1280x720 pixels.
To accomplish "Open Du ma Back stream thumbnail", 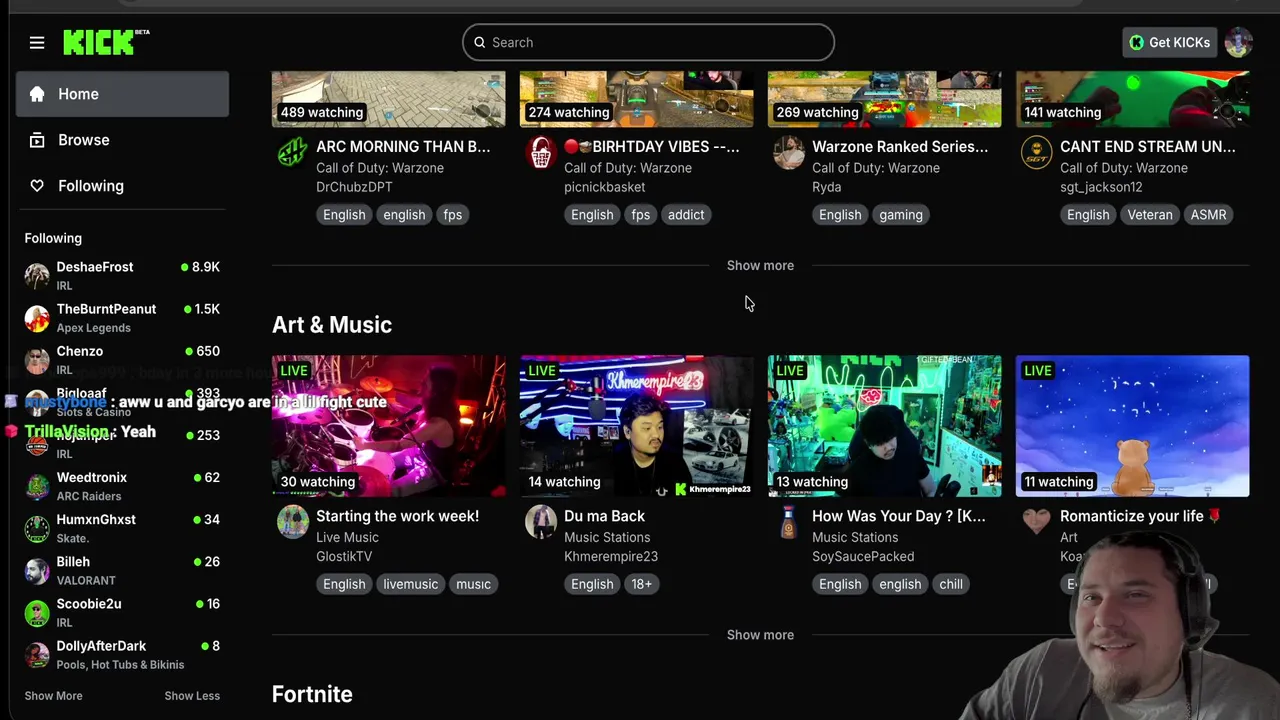I will click(637, 426).
